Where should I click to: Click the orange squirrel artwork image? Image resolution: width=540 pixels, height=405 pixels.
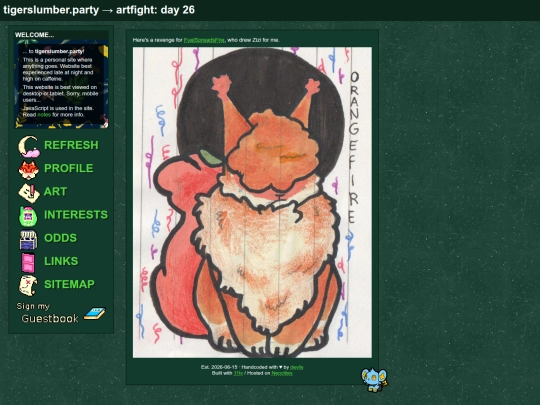tap(252, 202)
